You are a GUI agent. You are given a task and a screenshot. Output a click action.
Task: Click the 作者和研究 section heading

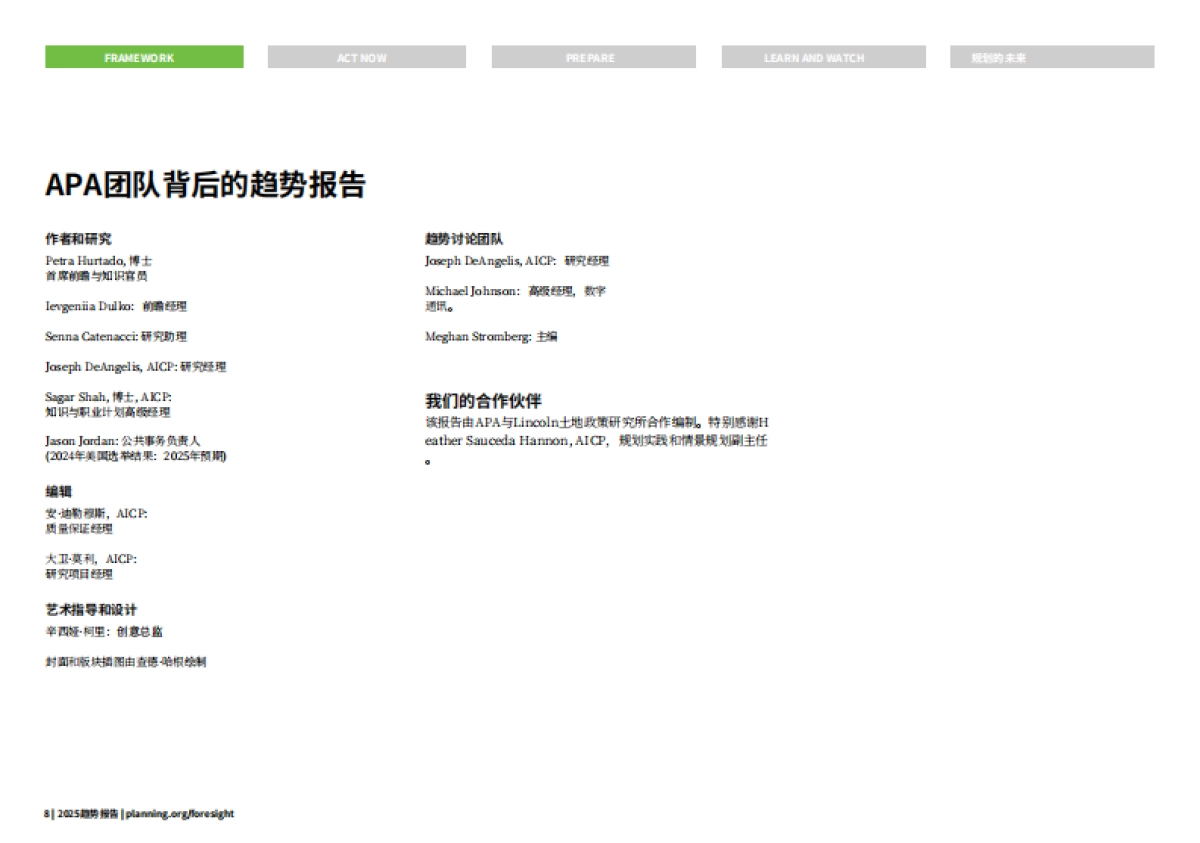click(78, 239)
